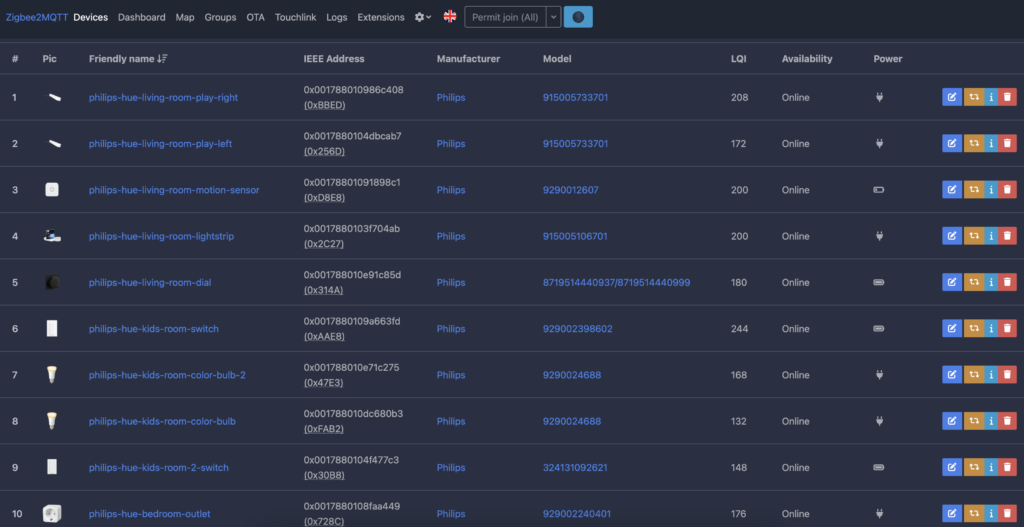Screen dimensions: 1024x527
Task: Open the Dashboard page
Action: click(x=141, y=17)
